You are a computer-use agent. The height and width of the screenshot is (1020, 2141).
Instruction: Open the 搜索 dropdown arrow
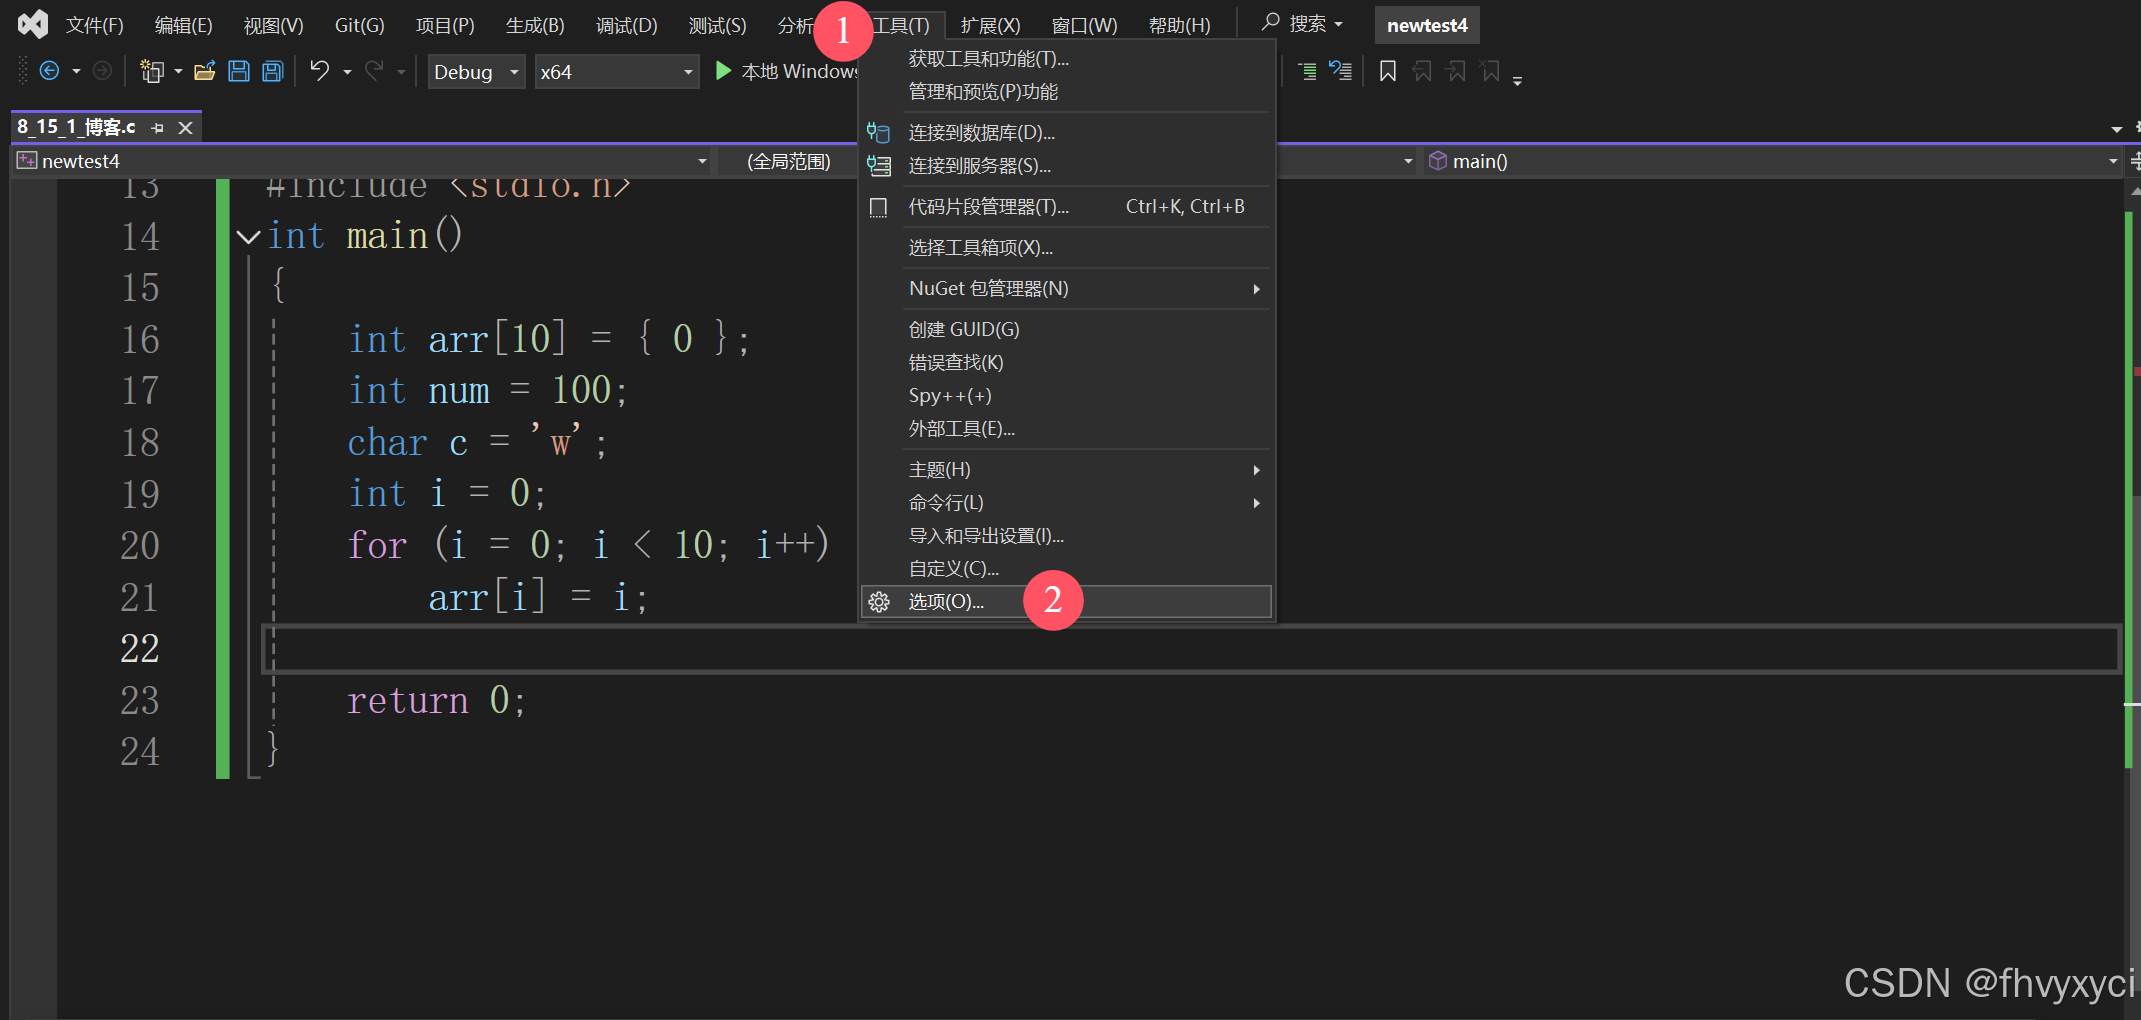[1338, 24]
